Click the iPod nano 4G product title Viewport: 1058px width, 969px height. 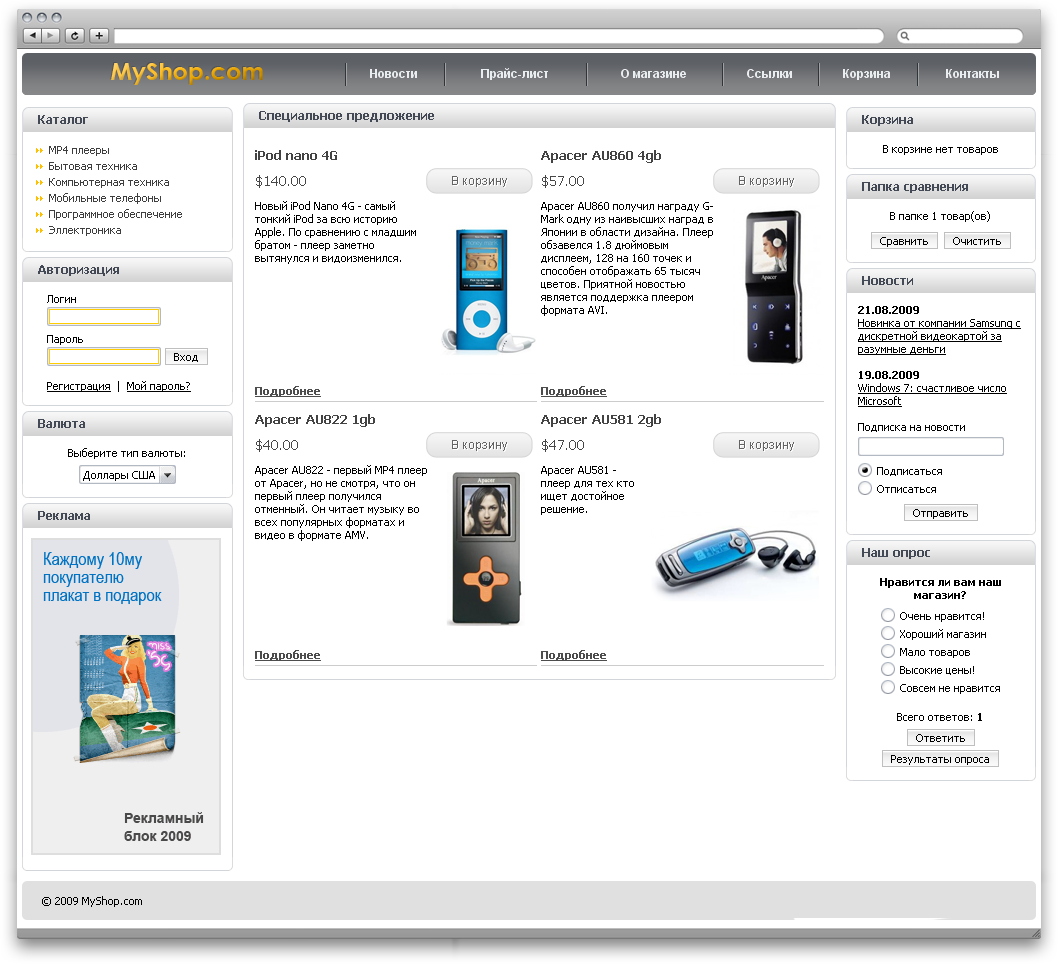pyautogui.click(x=296, y=156)
